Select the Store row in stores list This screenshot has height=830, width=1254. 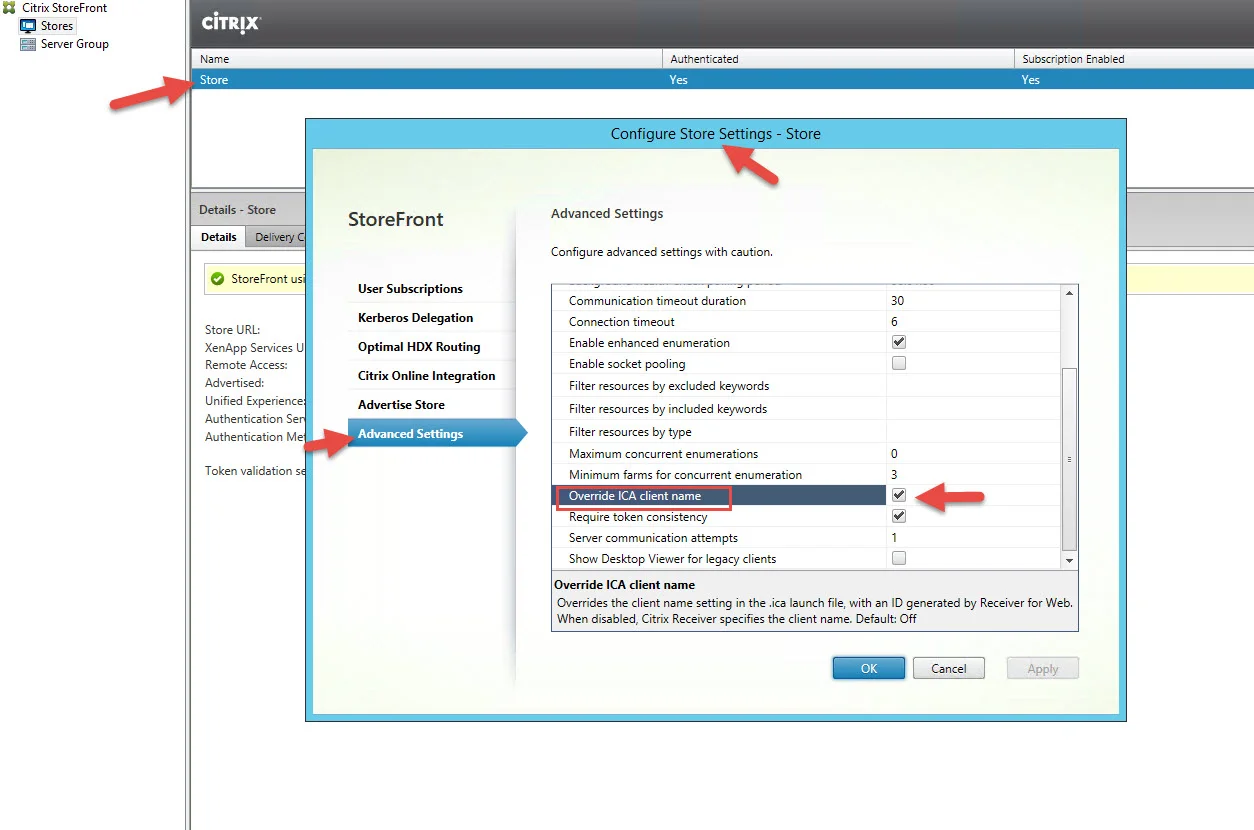722,80
